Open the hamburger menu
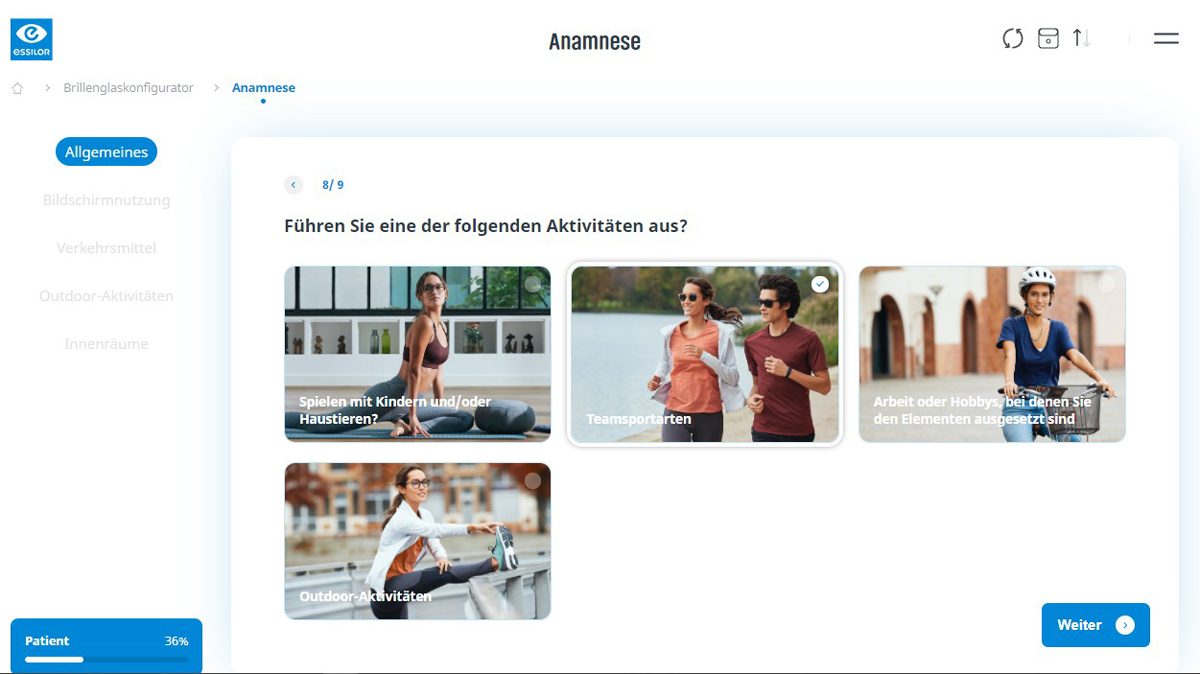Screen dimensions: 1200x674 click(x=1165, y=39)
